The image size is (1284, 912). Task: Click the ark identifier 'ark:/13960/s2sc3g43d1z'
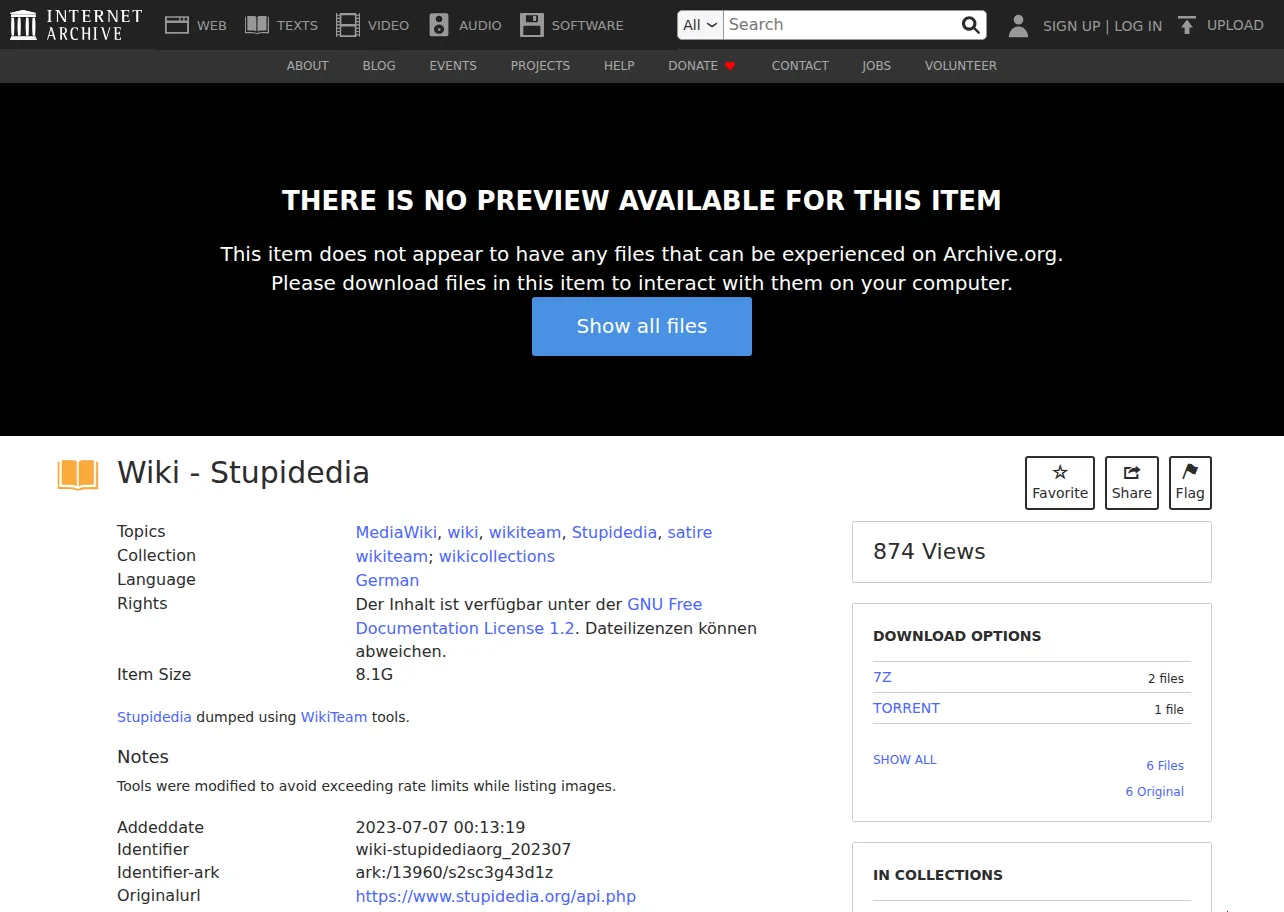(x=454, y=873)
